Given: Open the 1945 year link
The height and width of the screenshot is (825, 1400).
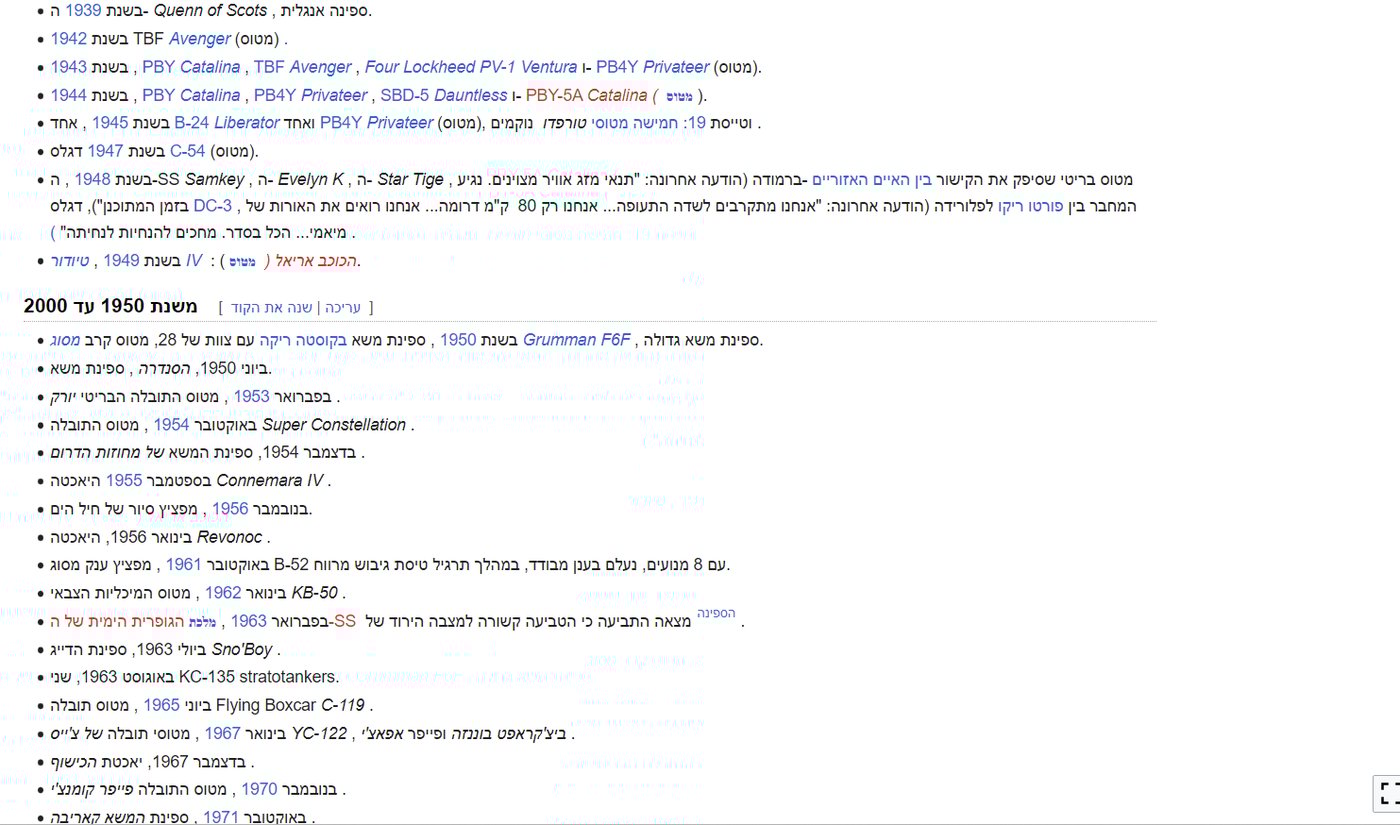Looking at the screenshot, I should tap(110, 123).
